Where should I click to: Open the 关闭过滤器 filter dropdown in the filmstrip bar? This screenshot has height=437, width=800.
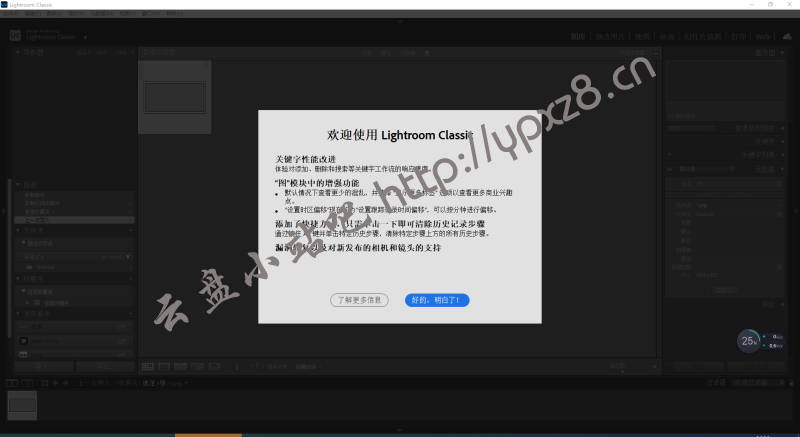click(x=759, y=383)
